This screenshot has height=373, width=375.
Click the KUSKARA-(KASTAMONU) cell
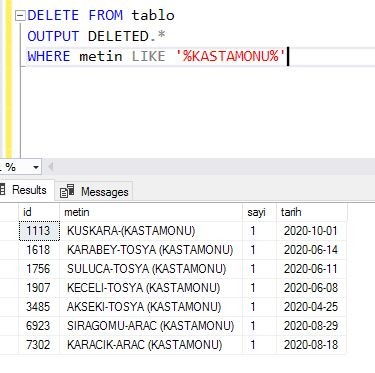click(x=151, y=231)
